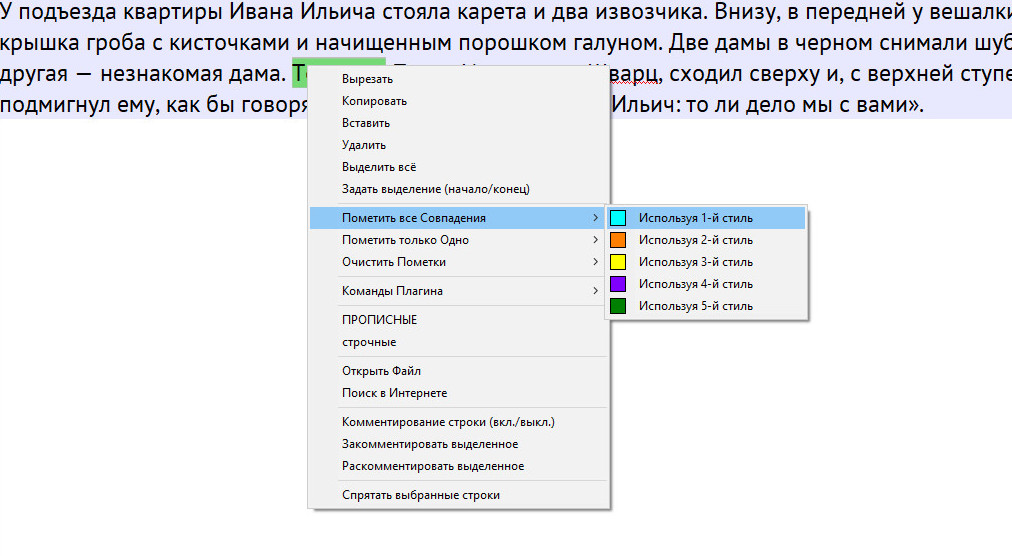Convert selection with ПРОПИСНЫЕ entry
This screenshot has width=1012, height=556.
pos(458,320)
